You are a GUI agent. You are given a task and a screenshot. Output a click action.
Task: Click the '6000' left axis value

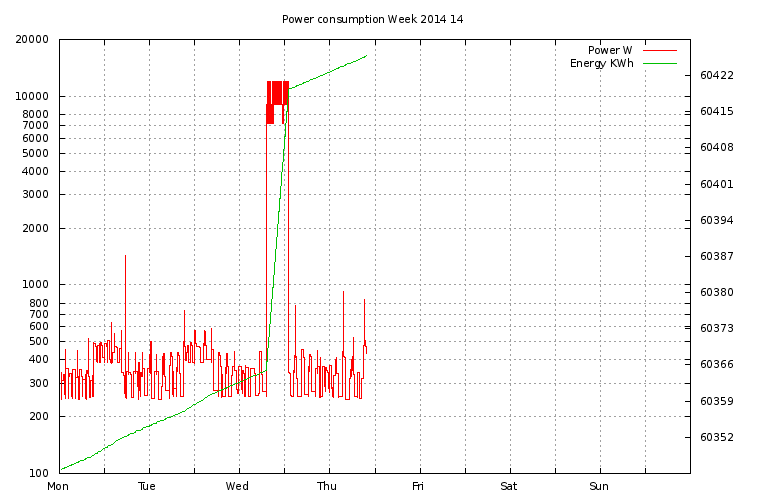(35, 139)
